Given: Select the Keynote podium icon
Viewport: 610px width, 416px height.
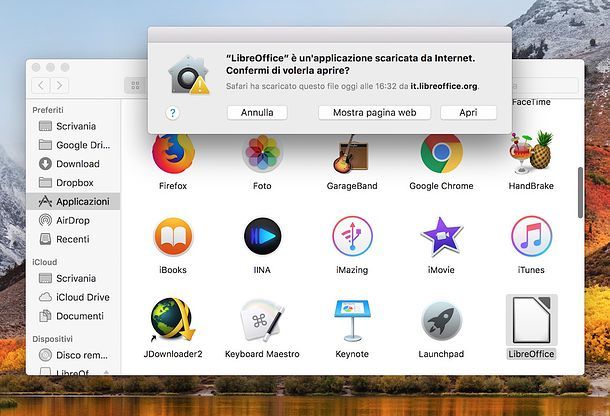Looking at the screenshot, I should point(352,321).
